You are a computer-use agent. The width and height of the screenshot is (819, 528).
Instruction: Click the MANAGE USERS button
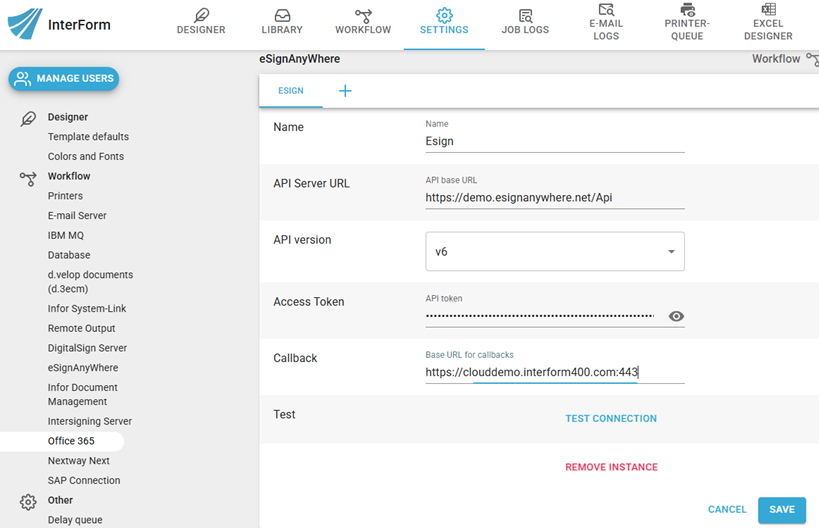[x=64, y=78]
